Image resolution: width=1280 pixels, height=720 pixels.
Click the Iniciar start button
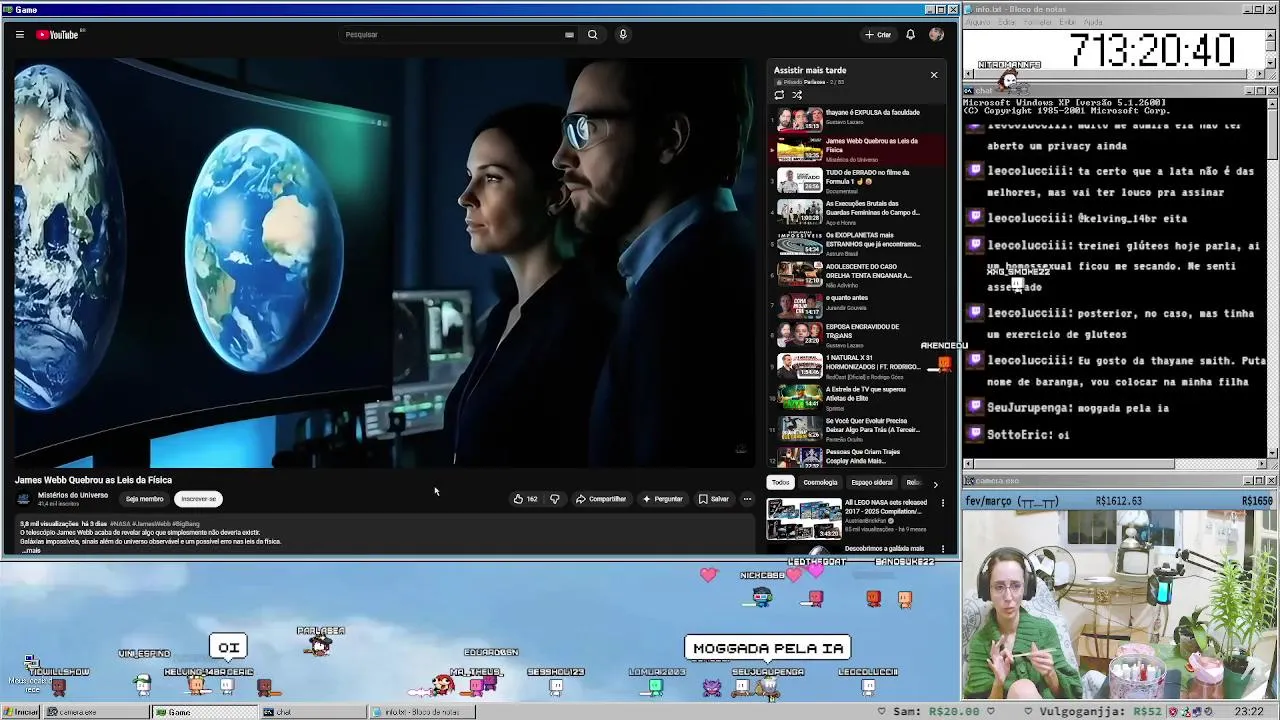click(20, 712)
